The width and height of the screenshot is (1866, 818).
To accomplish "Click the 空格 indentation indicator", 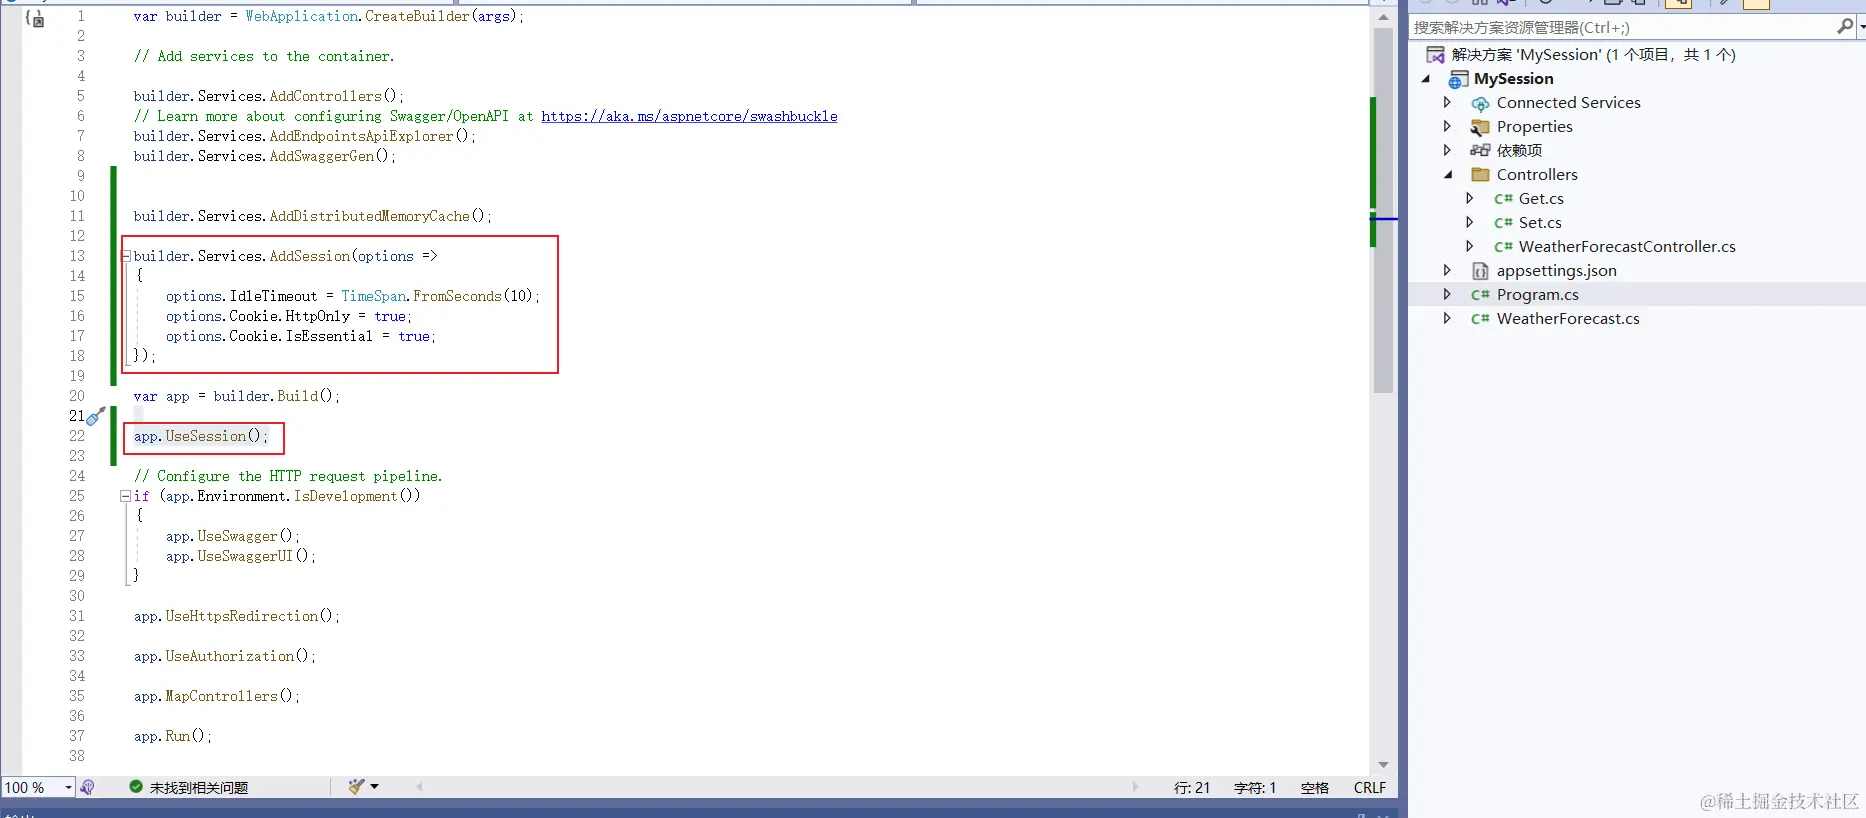I will [1314, 788].
